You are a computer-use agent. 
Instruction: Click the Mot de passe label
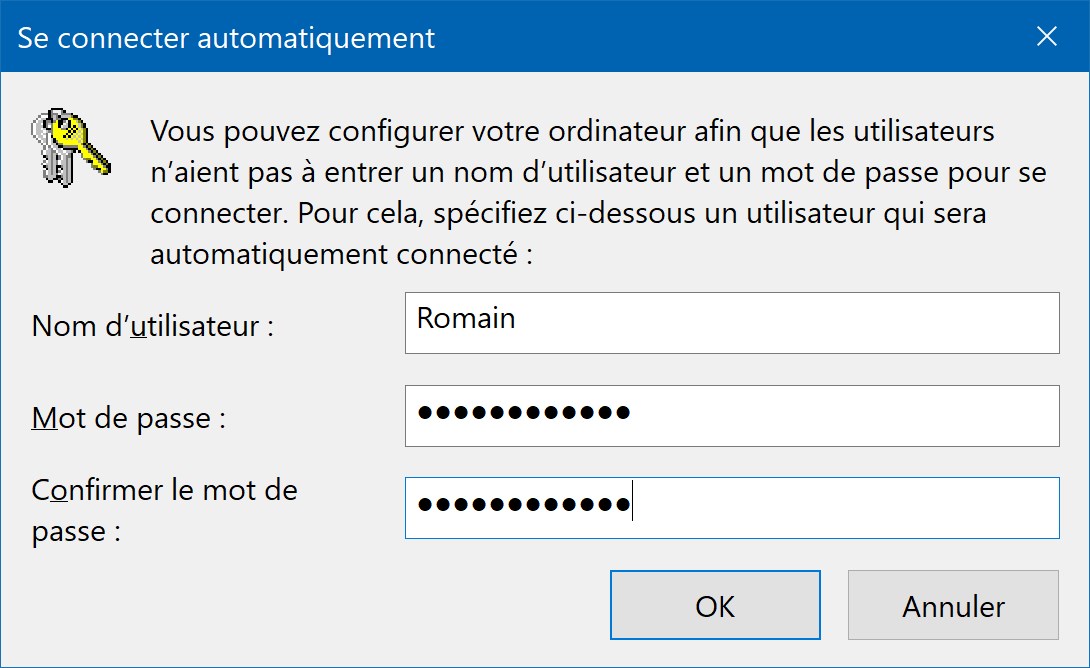[x=129, y=418]
